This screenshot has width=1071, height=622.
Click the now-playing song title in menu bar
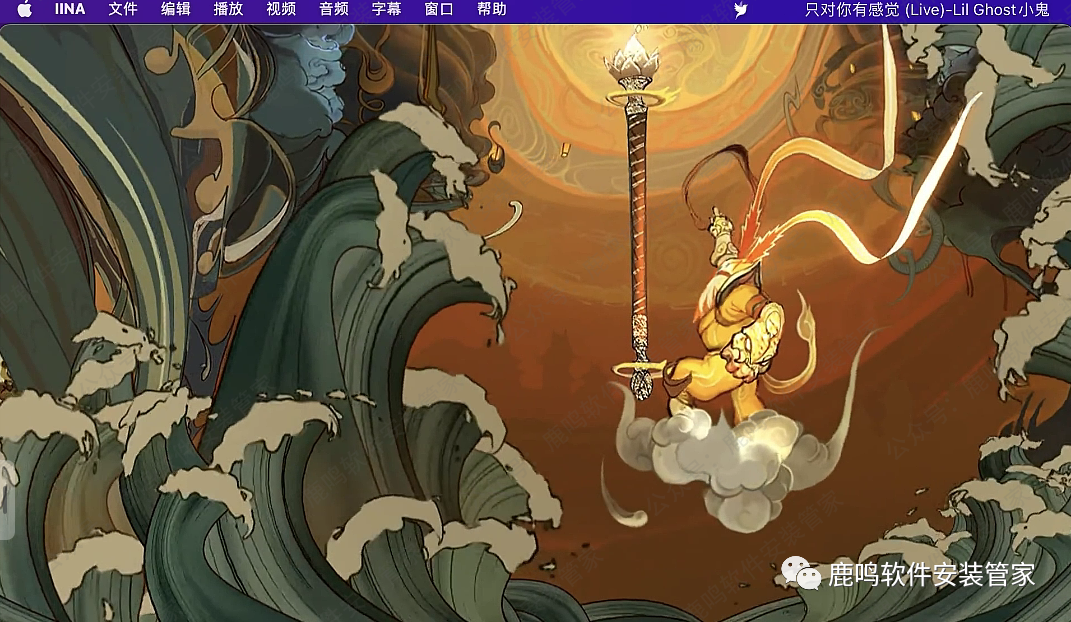point(926,10)
